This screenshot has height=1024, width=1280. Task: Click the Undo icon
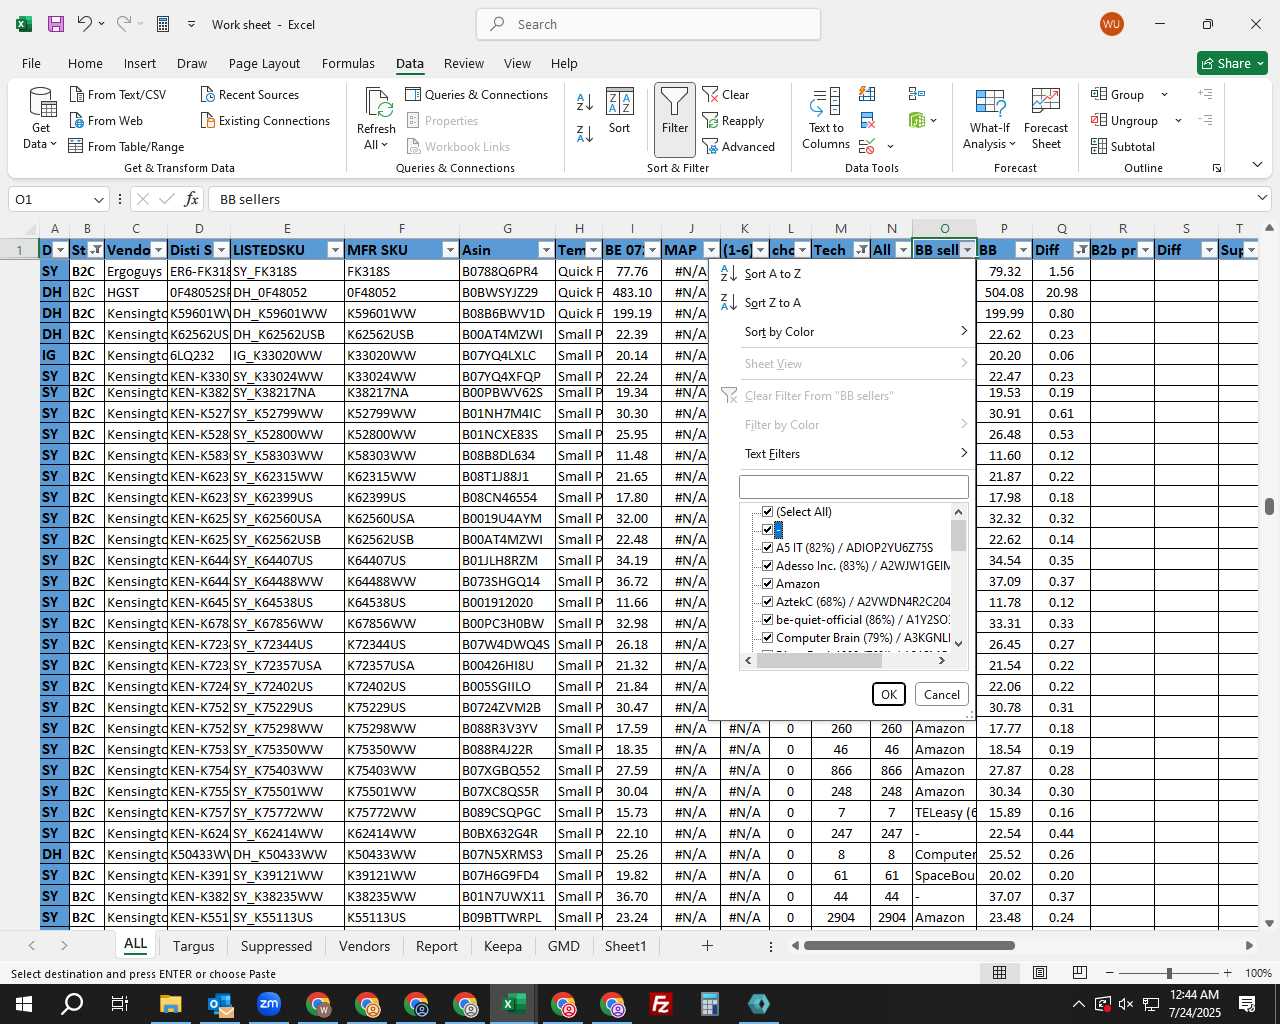tap(85, 24)
